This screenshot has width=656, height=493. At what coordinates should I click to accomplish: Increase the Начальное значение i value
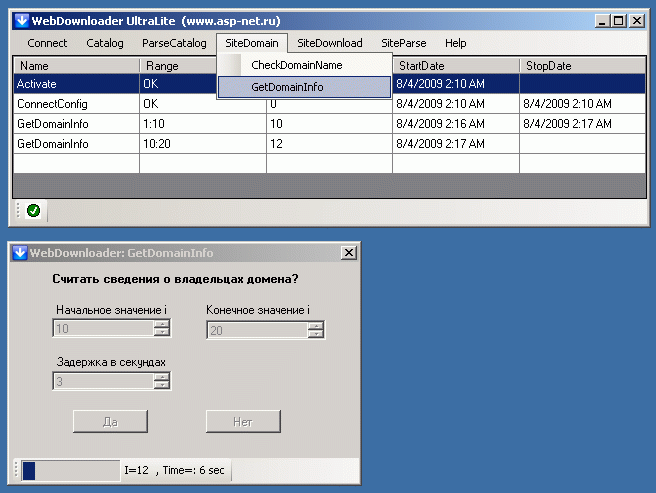[x=161, y=324]
